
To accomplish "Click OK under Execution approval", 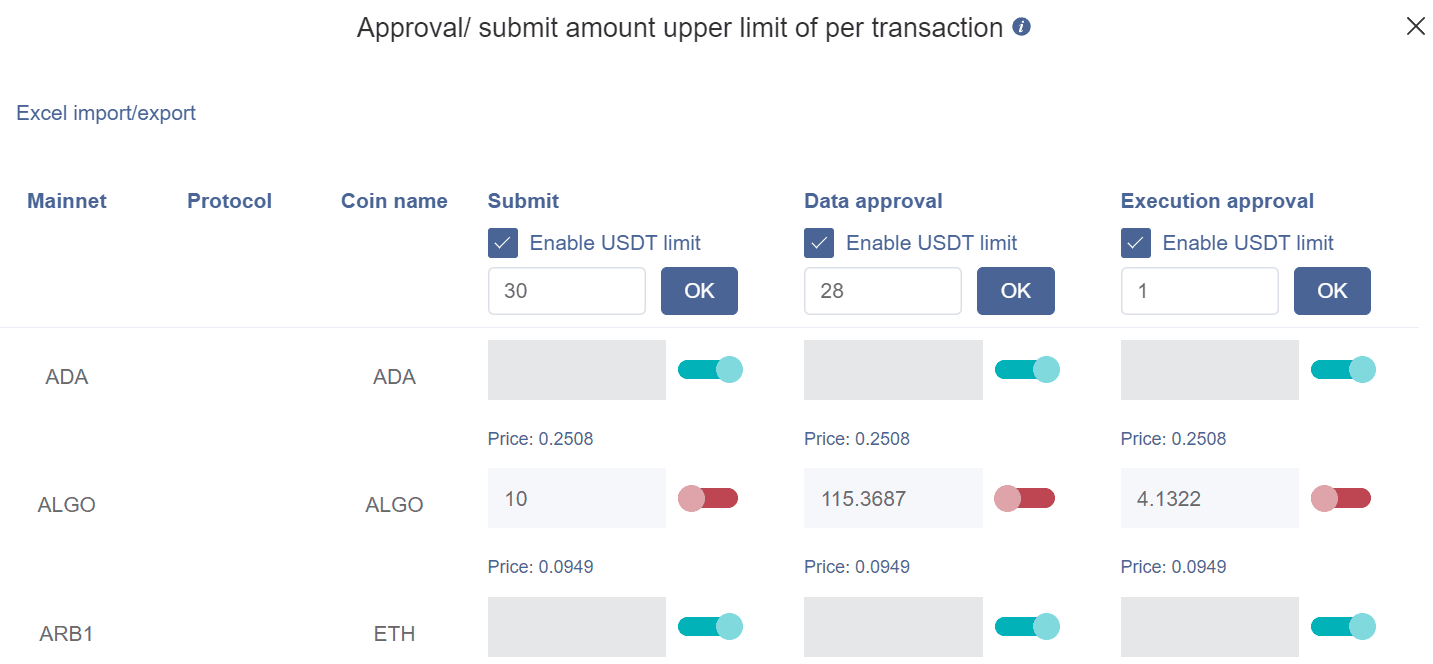I will click(x=1332, y=290).
